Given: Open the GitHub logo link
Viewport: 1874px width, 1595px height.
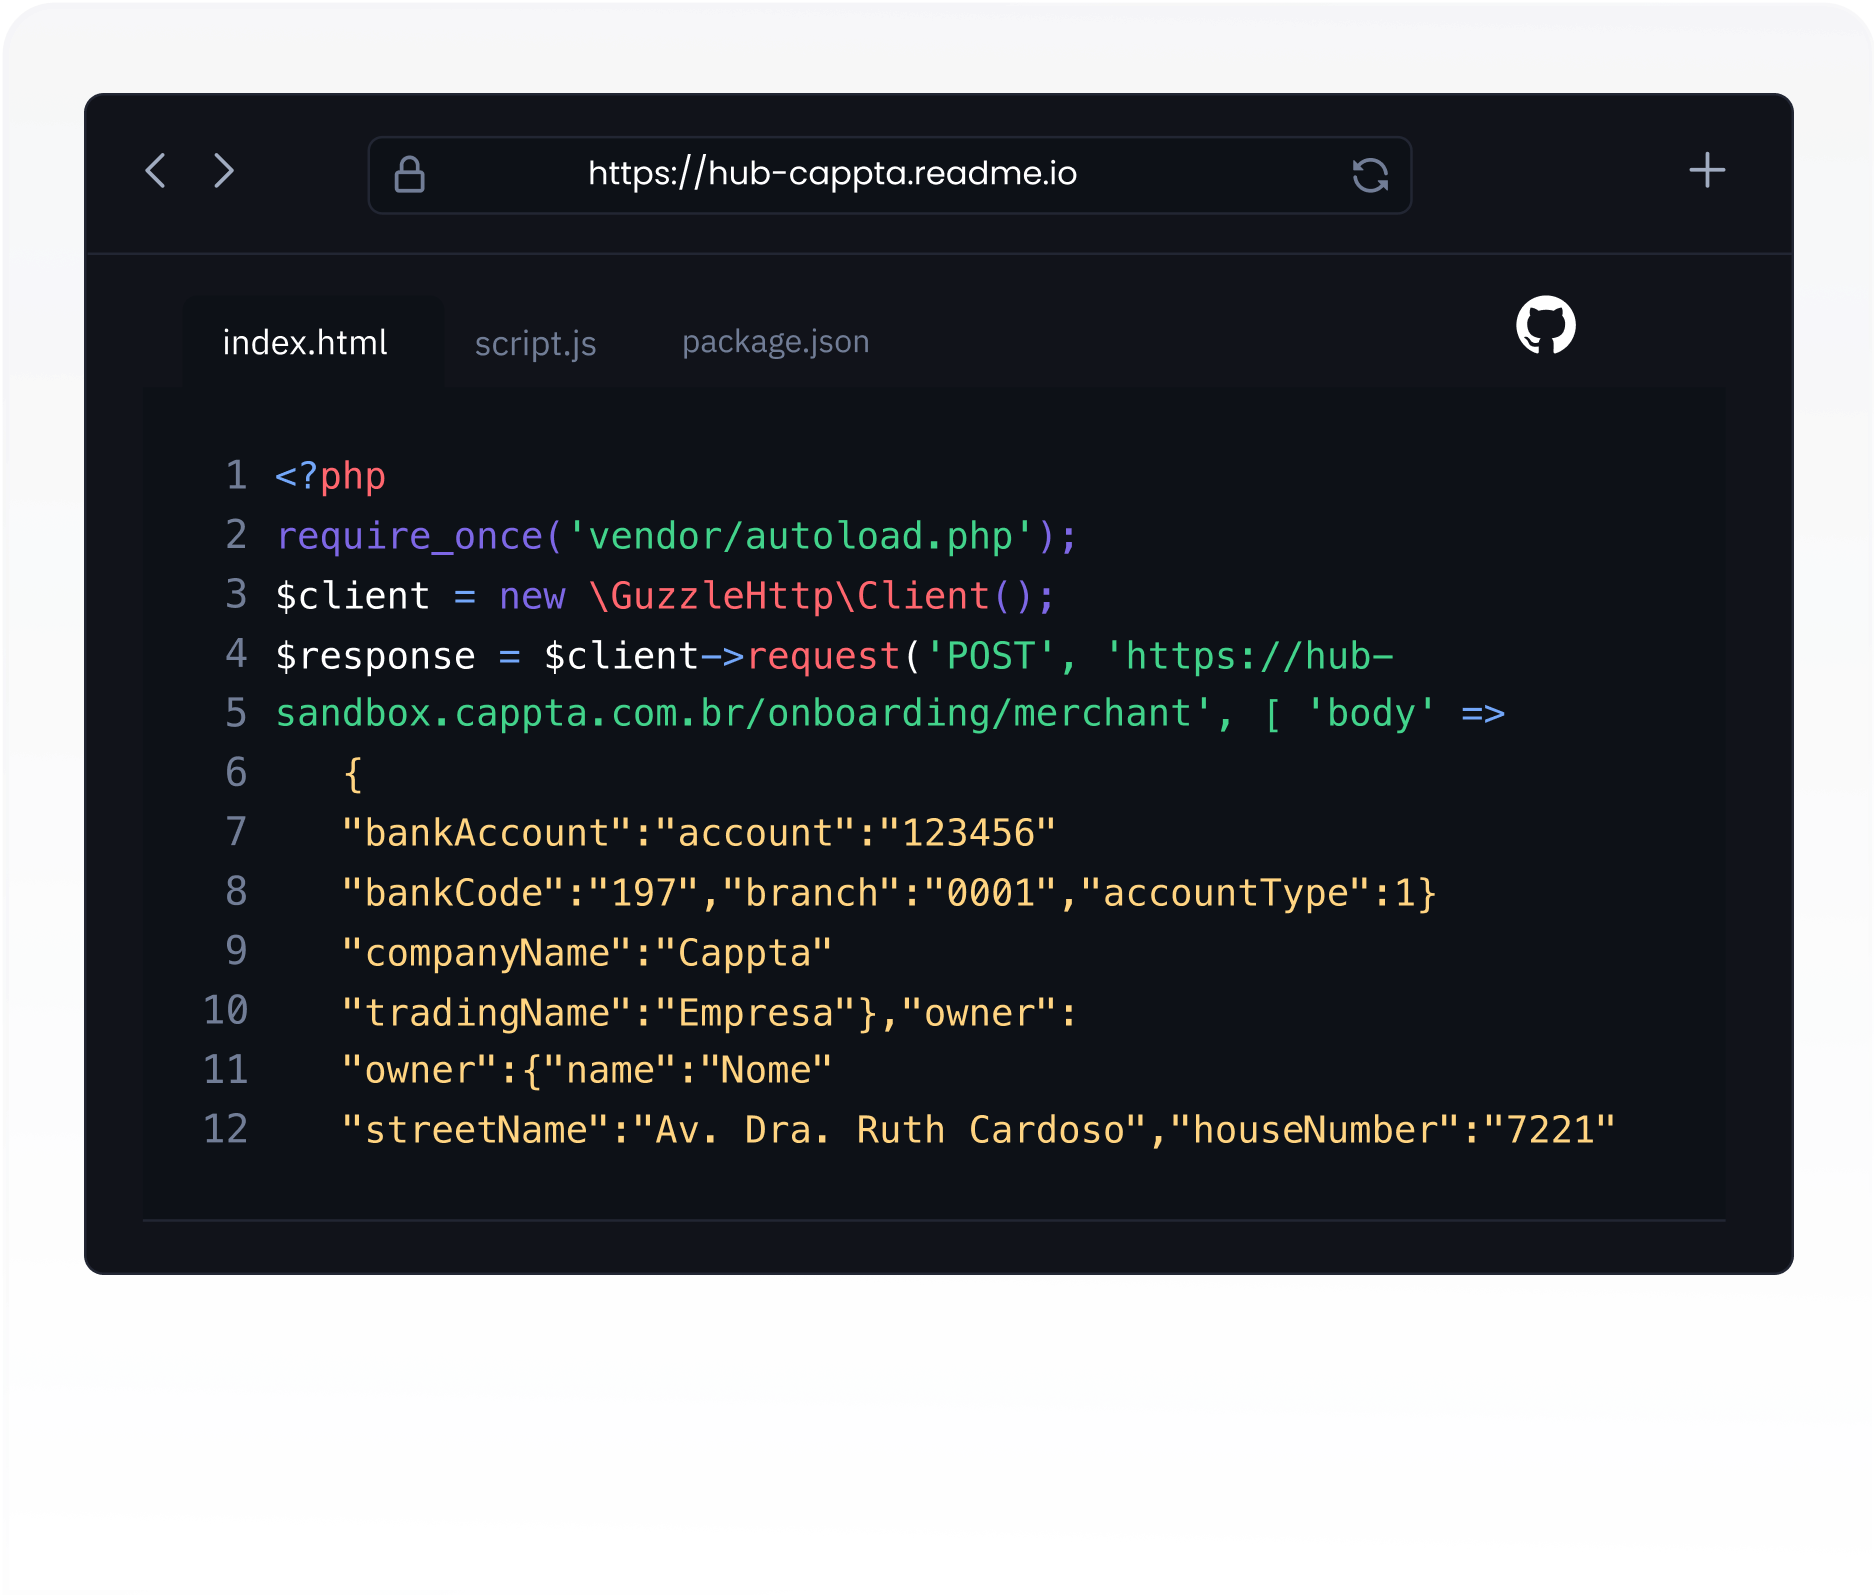Looking at the screenshot, I should coord(1545,325).
